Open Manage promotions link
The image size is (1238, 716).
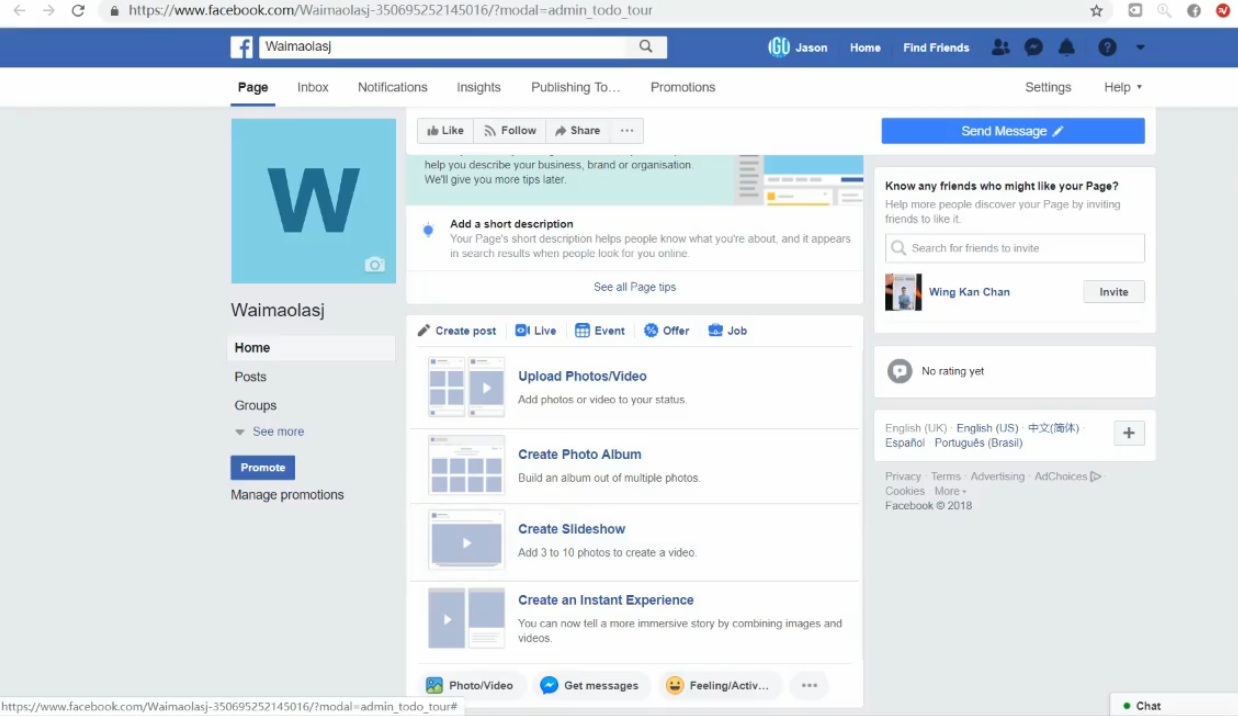[287, 495]
